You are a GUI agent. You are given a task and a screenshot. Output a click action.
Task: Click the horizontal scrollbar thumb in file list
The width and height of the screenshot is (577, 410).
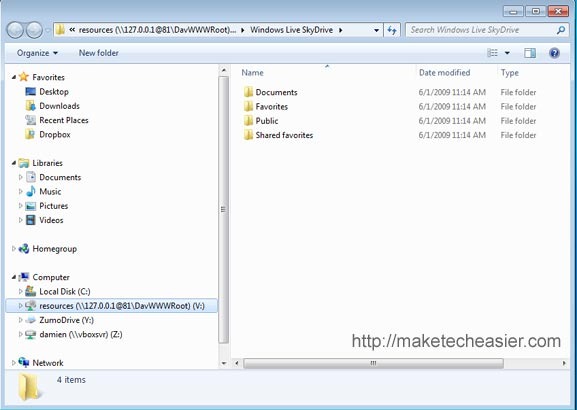[373, 363]
